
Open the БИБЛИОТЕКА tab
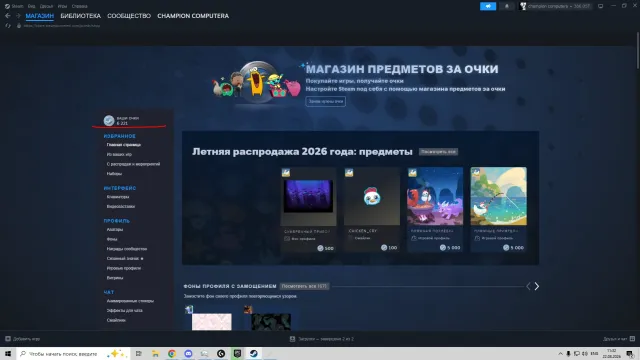[x=80, y=16]
